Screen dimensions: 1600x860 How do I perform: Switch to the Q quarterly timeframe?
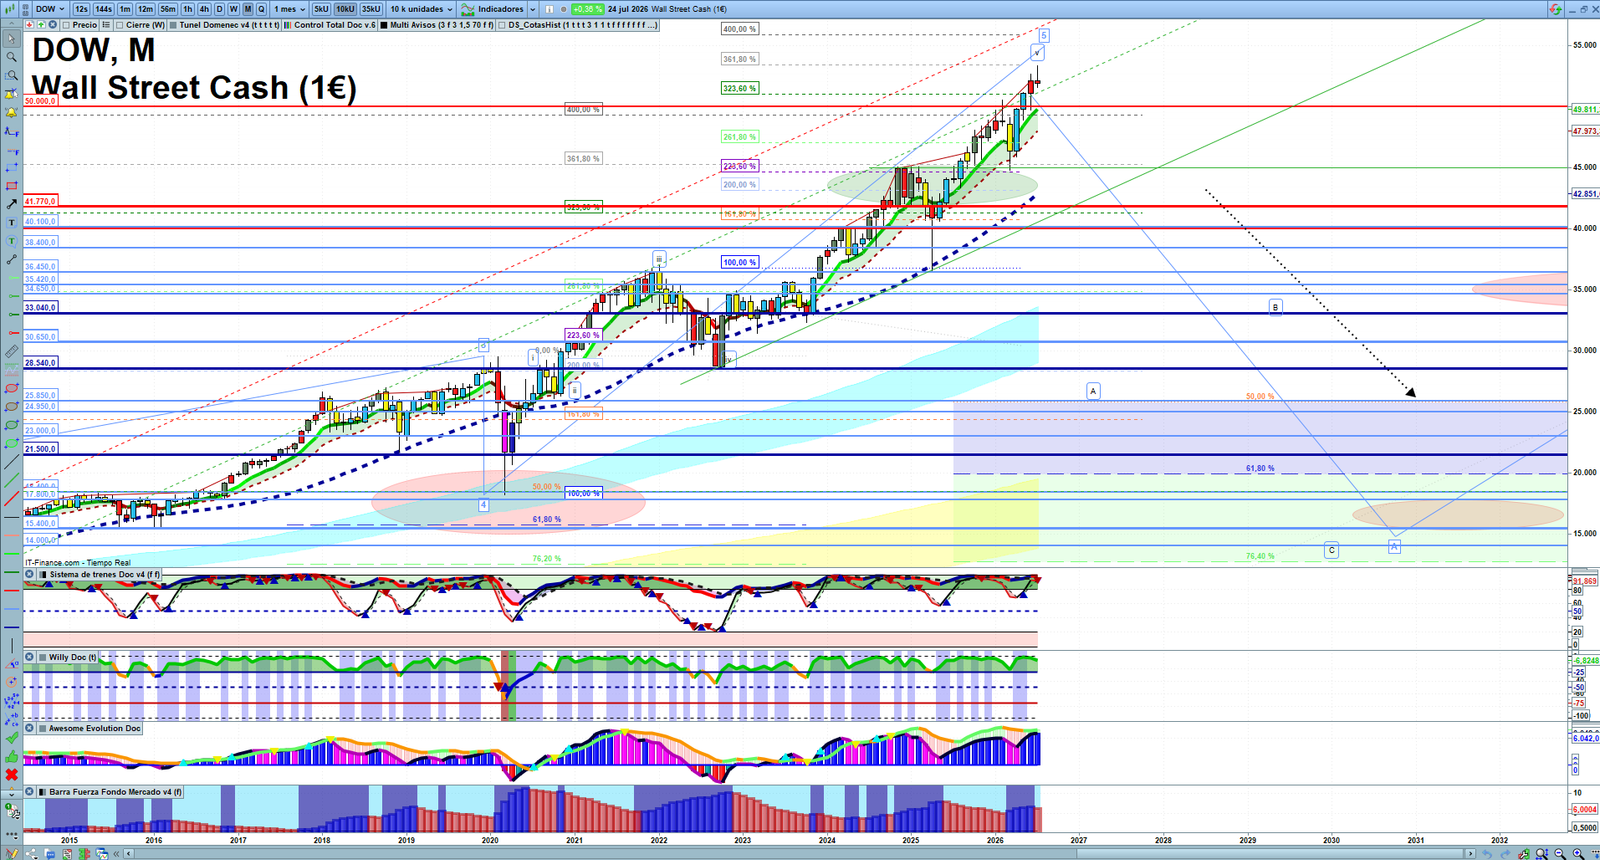(x=261, y=9)
